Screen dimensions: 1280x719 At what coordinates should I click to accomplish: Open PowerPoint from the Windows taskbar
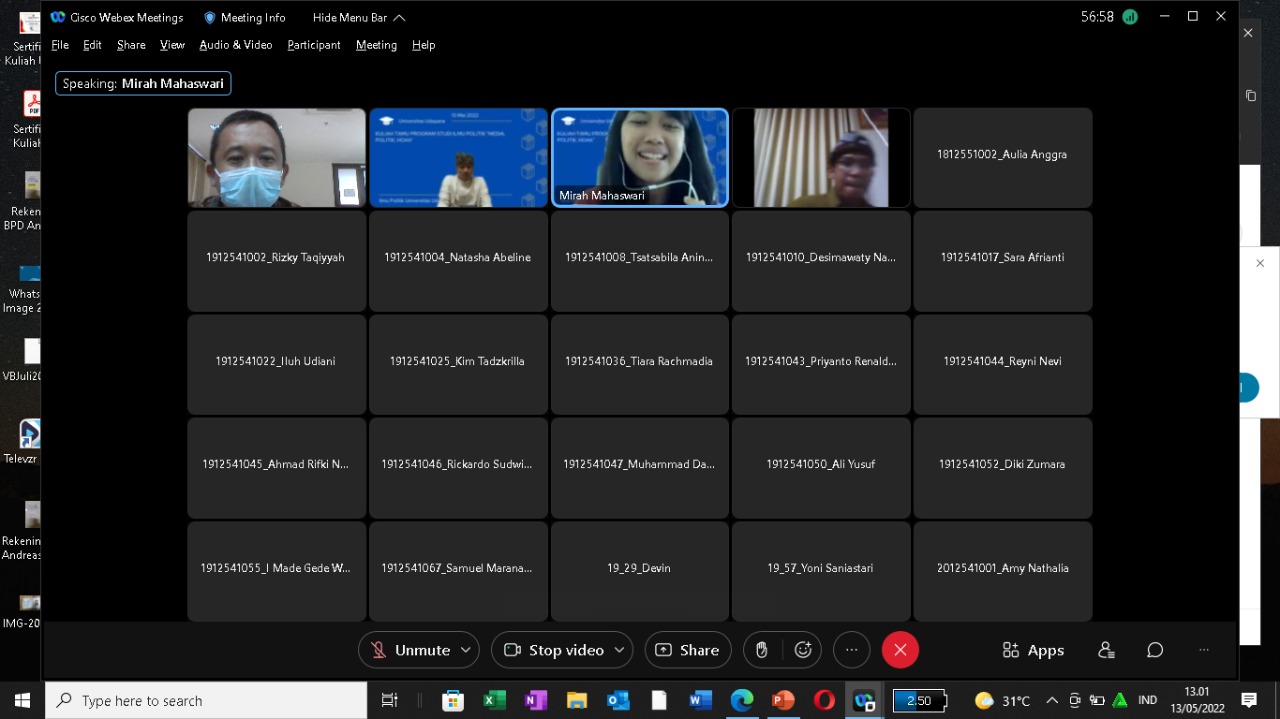(783, 700)
